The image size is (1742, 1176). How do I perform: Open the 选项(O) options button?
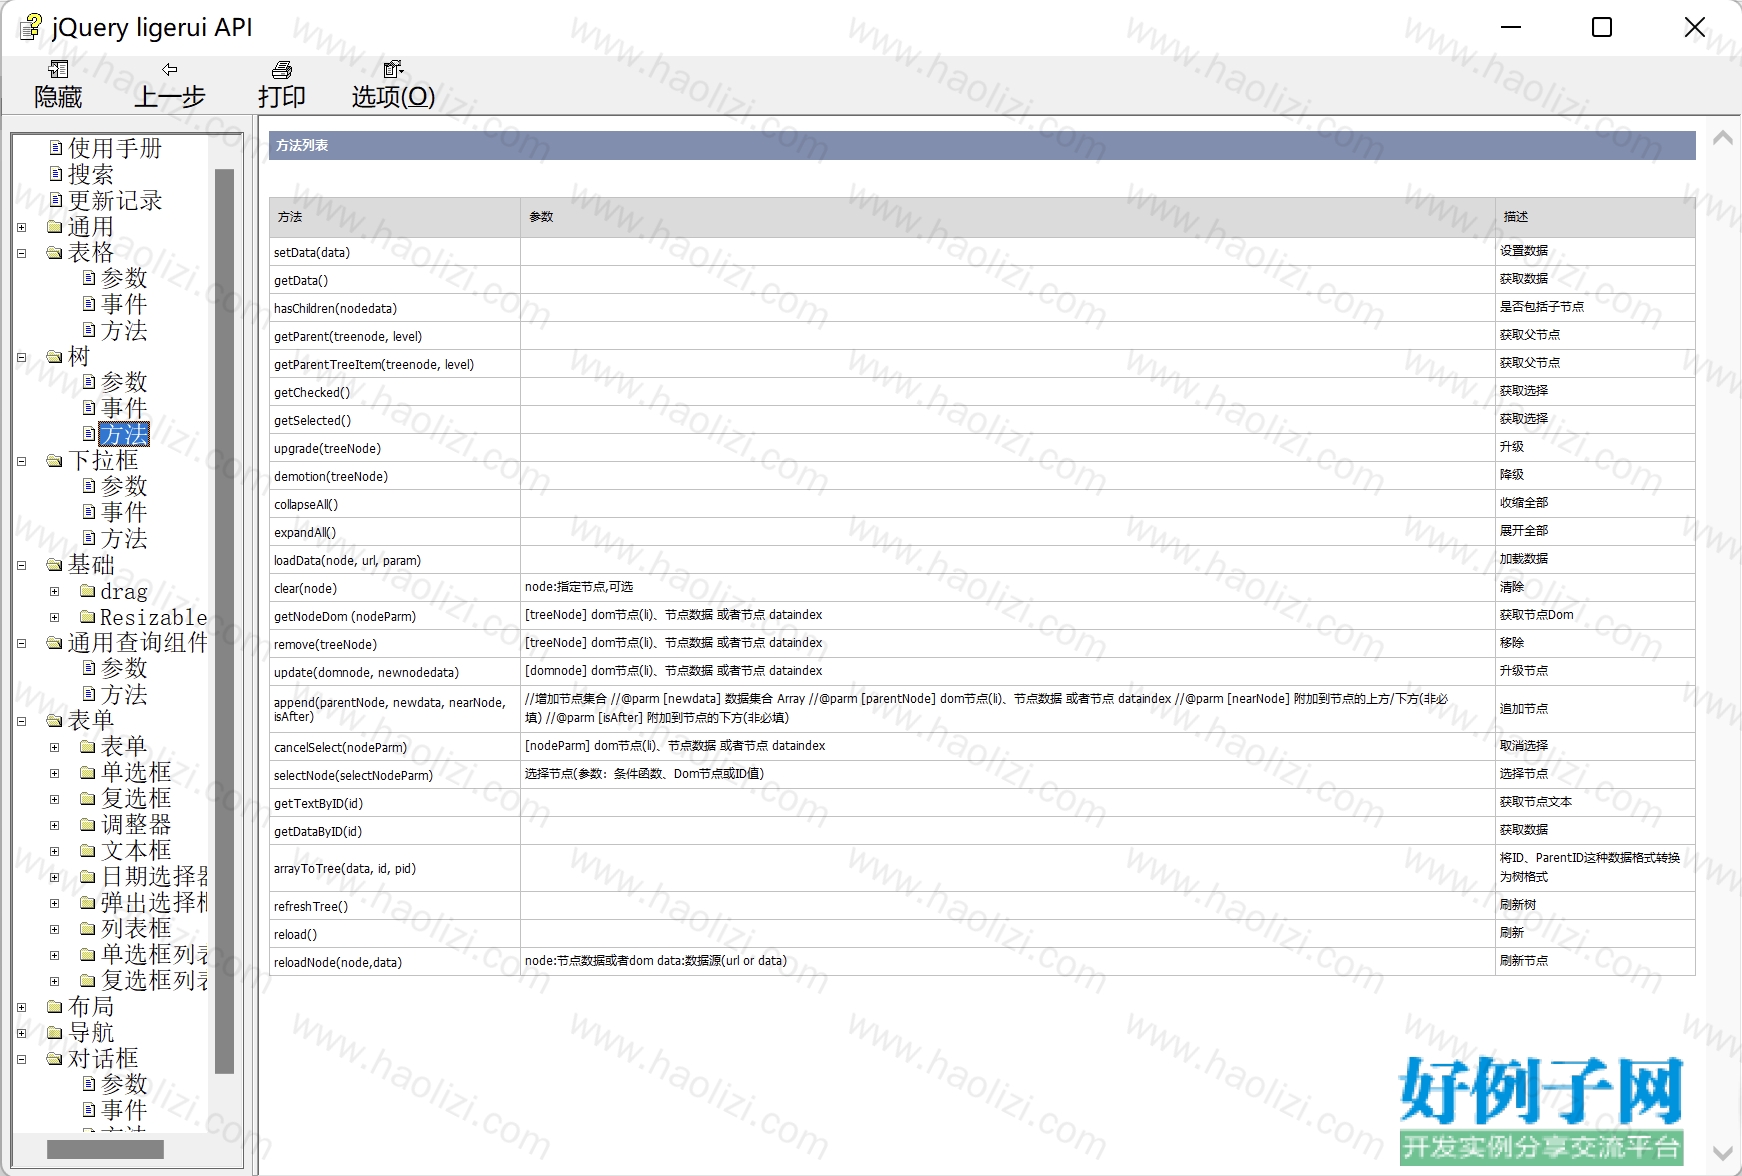tap(393, 84)
